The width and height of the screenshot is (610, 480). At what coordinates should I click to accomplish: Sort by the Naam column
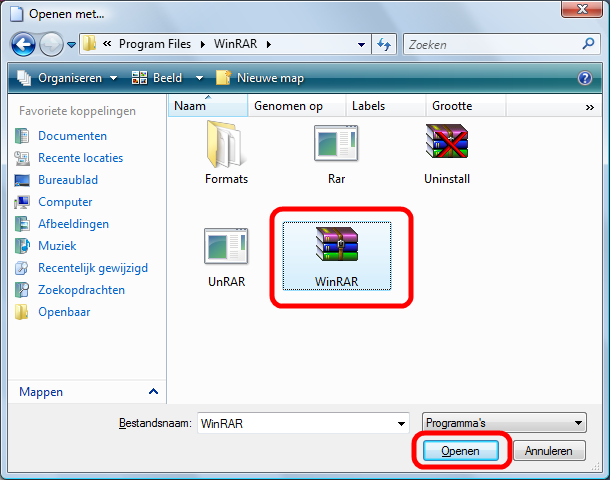(208, 106)
